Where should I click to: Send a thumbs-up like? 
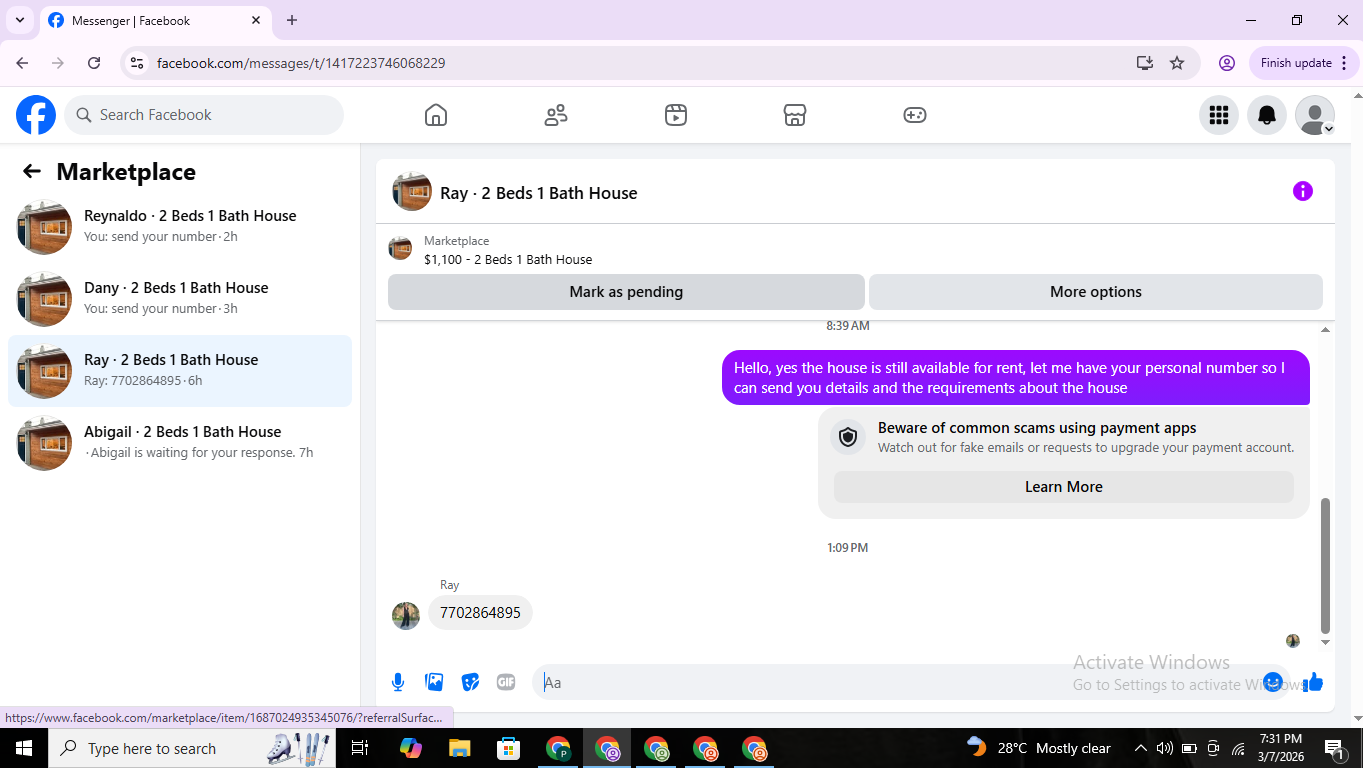[1313, 682]
